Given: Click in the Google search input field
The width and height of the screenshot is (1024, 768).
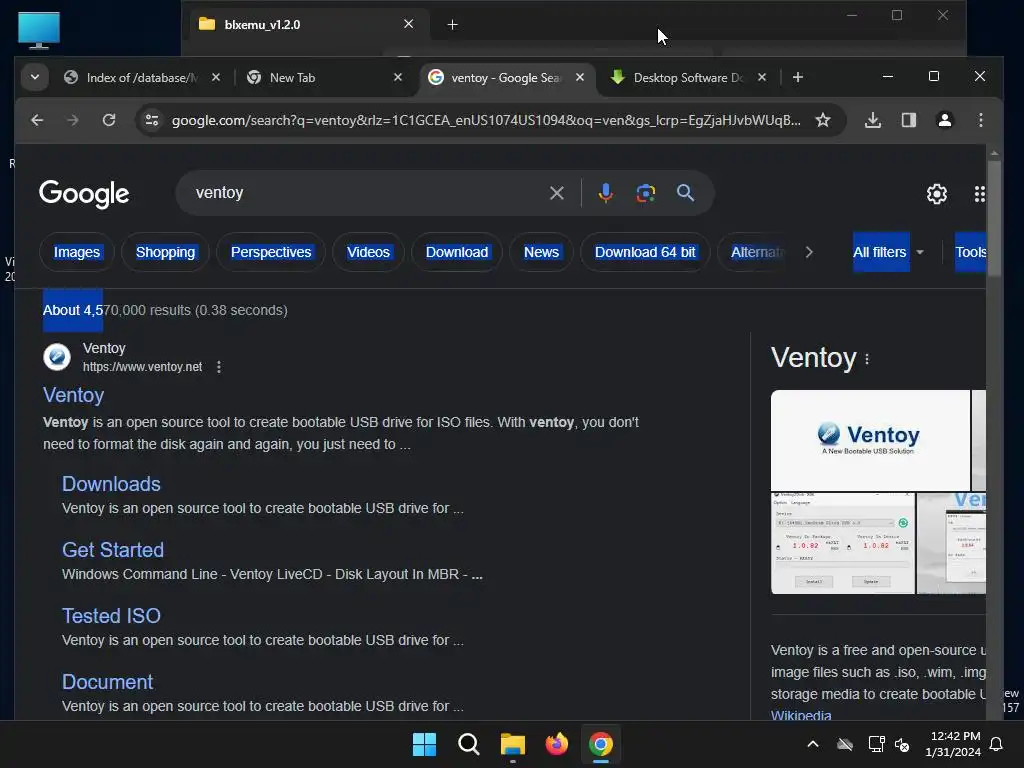Looking at the screenshot, I should 366,193.
